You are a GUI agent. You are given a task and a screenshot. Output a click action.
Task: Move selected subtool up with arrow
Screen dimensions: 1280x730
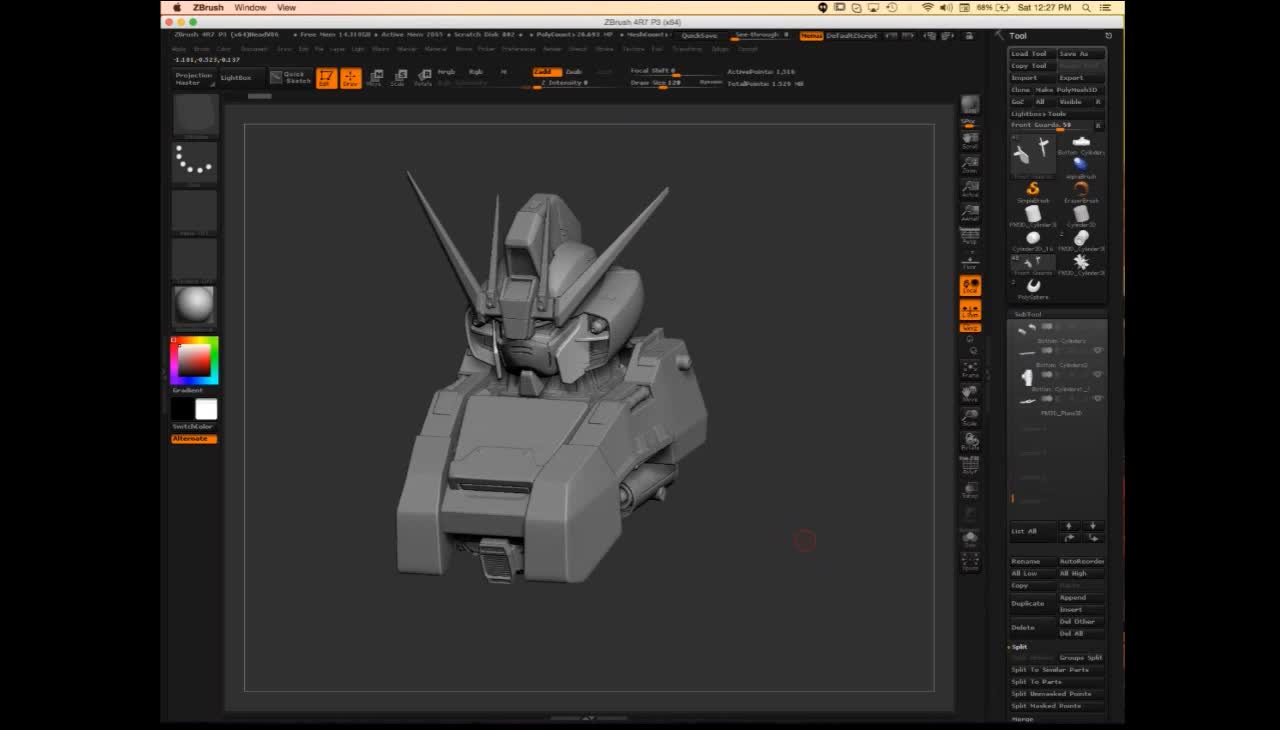tap(1069, 525)
